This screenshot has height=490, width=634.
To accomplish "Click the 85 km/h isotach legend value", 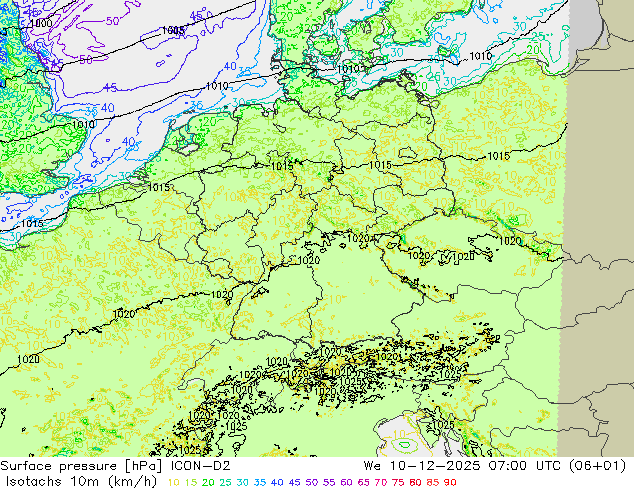I will (433, 483).
